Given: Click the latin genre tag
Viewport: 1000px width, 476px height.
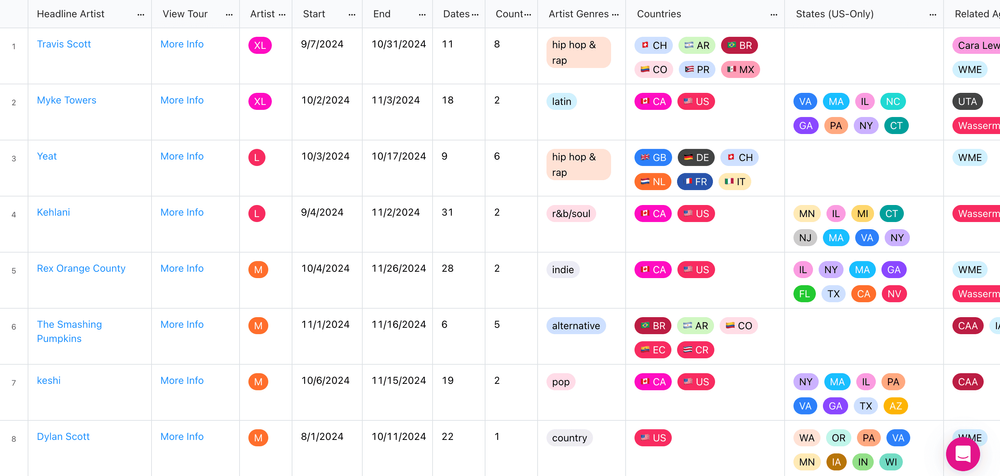Looking at the screenshot, I should [561, 101].
